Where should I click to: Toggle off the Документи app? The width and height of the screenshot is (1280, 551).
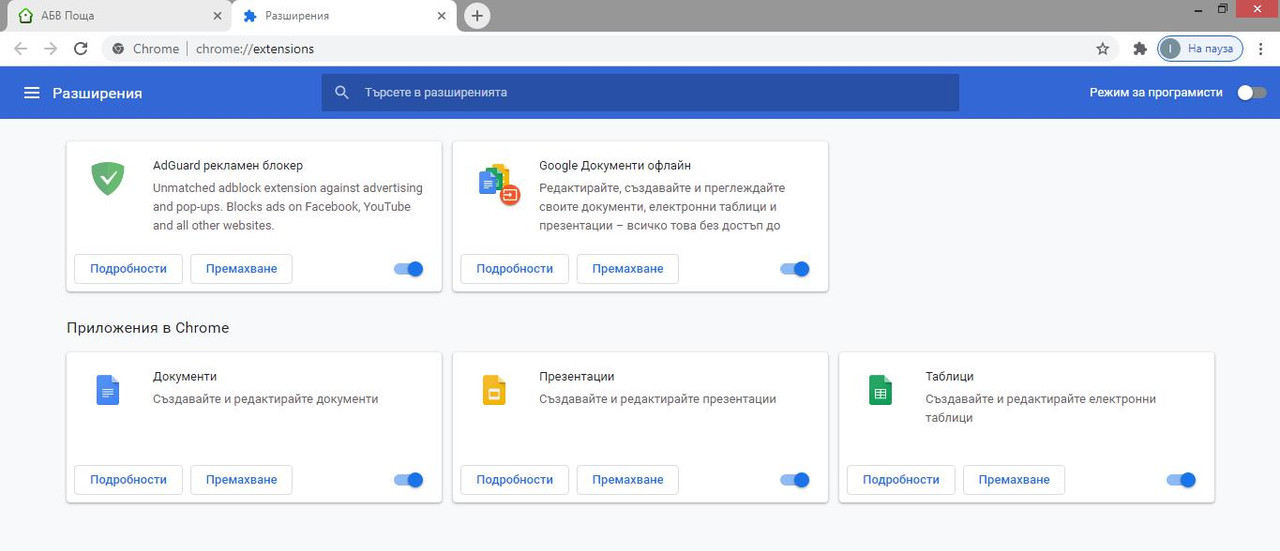point(409,480)
